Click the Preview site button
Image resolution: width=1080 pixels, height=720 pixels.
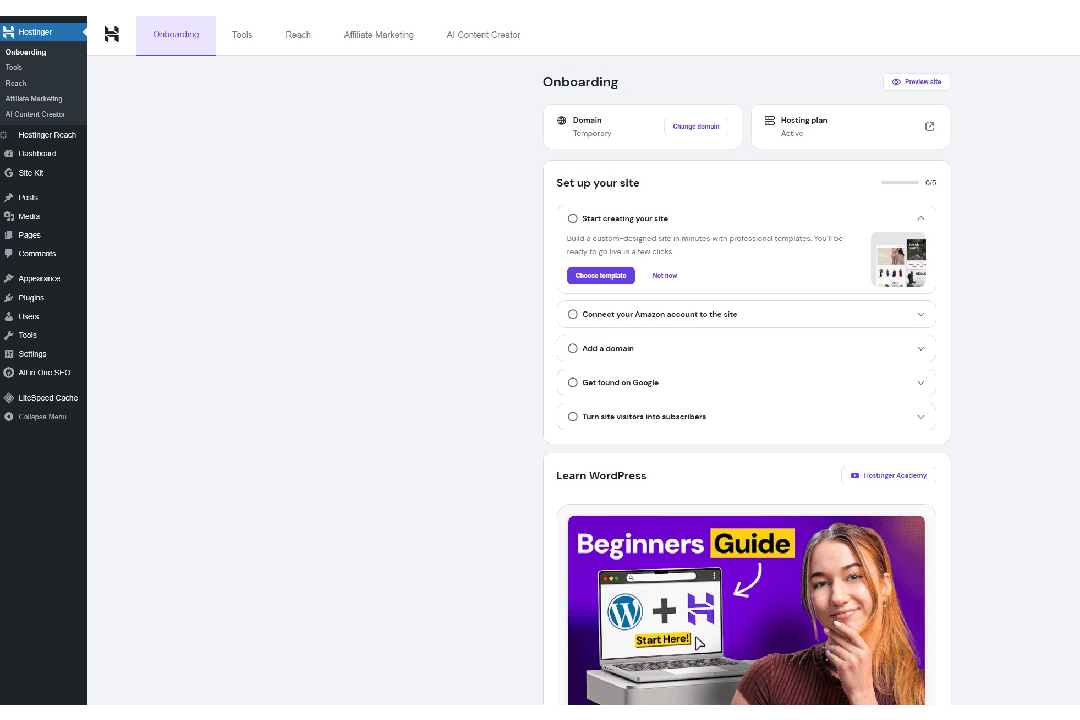pos(917,81)
